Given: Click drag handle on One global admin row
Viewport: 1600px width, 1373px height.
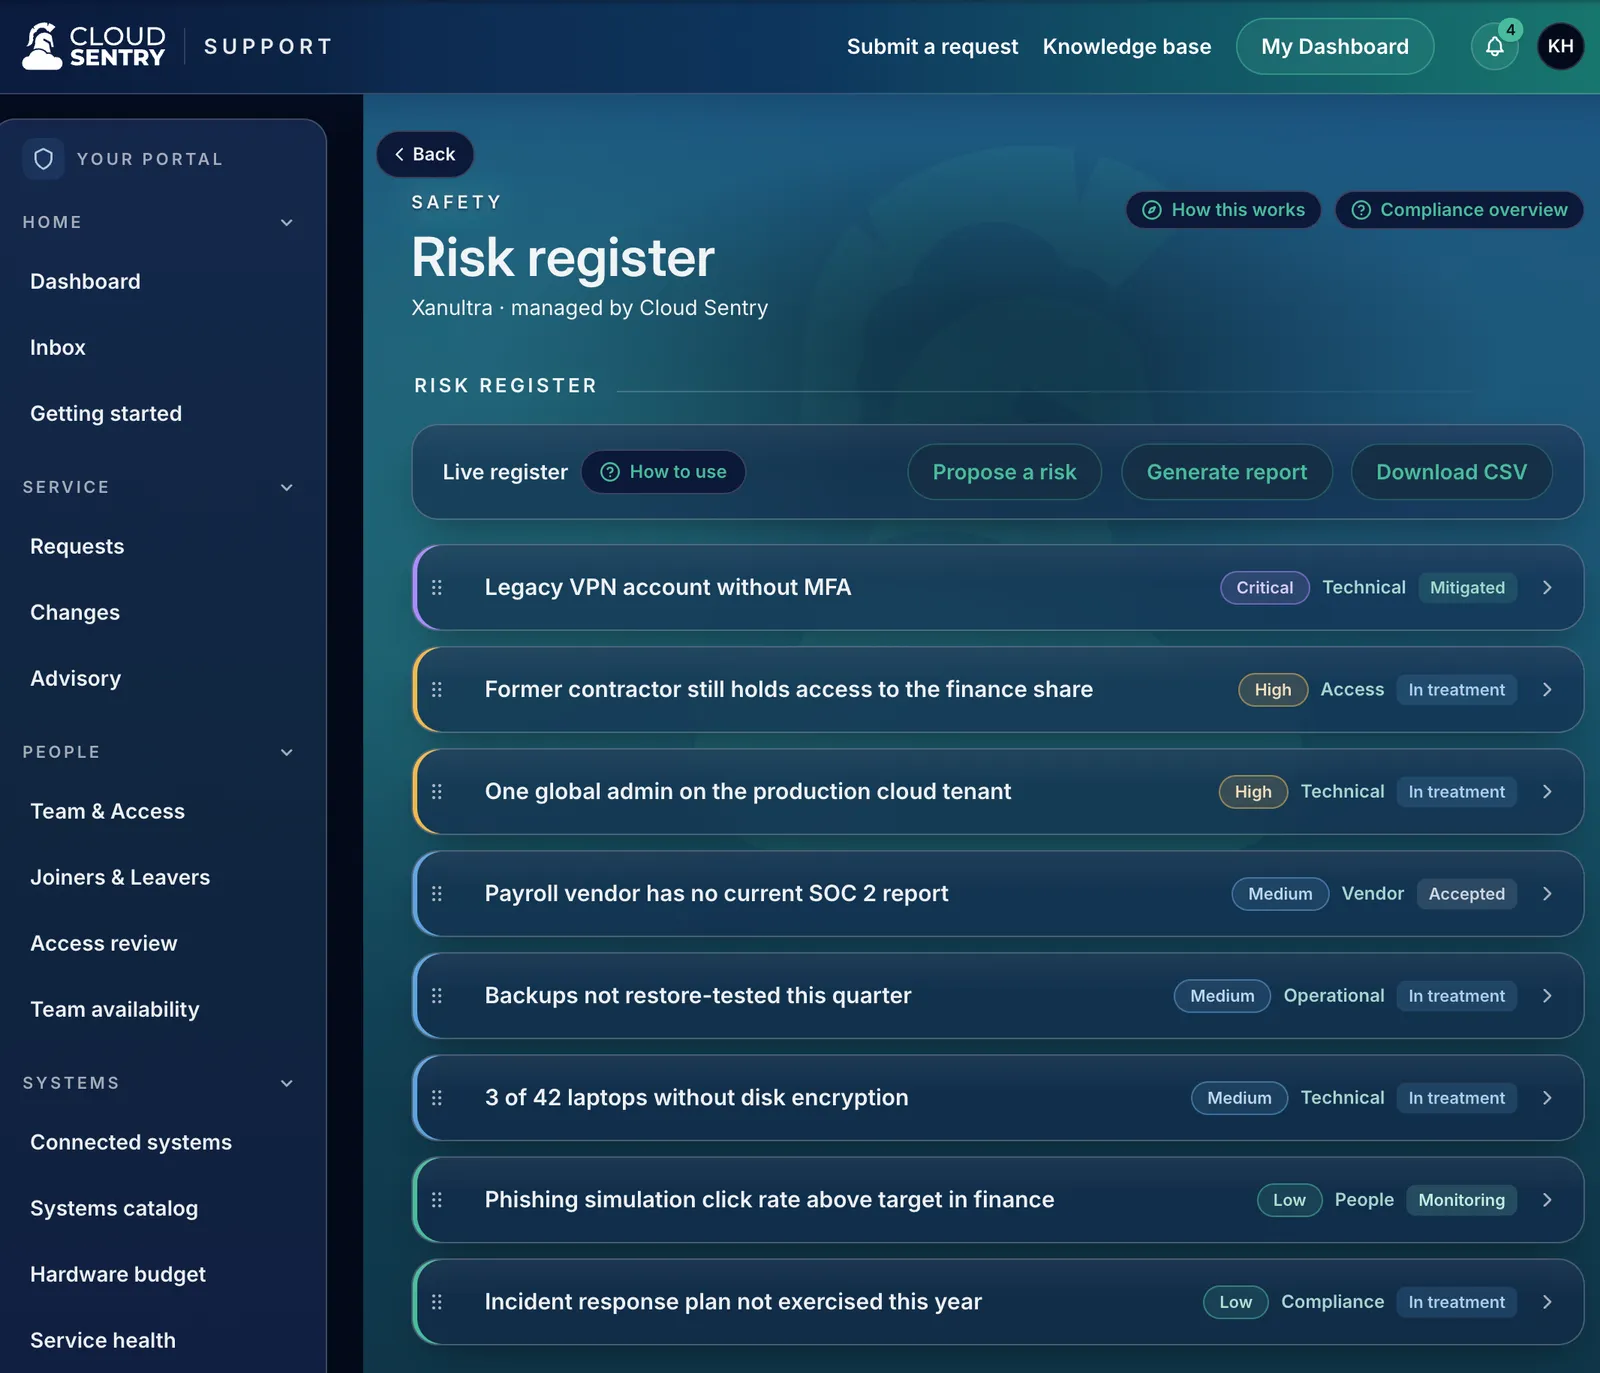Looking at the screenshot, I should (437, 792).
